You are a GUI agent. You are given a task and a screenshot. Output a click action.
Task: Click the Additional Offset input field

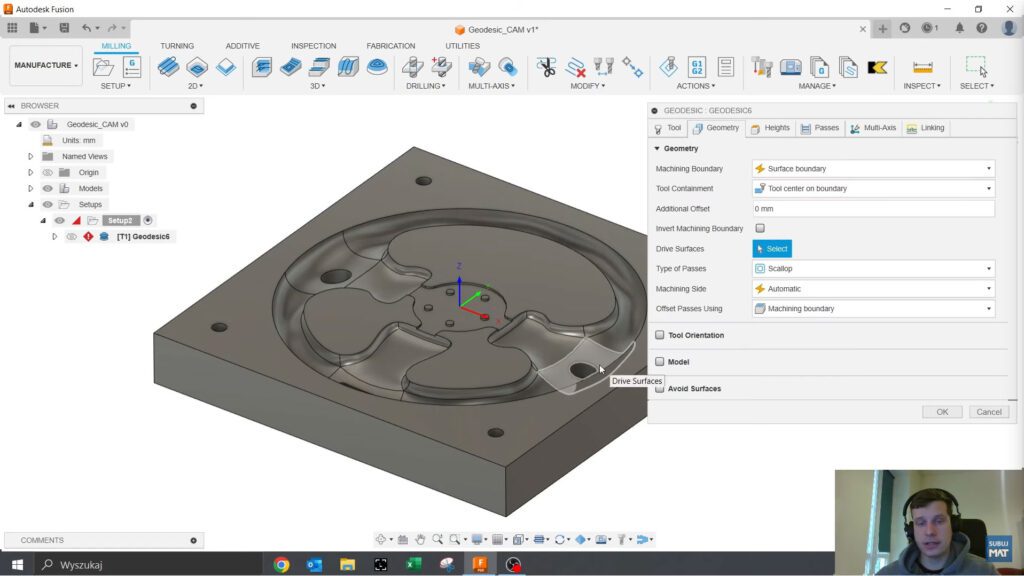[873, 209]
